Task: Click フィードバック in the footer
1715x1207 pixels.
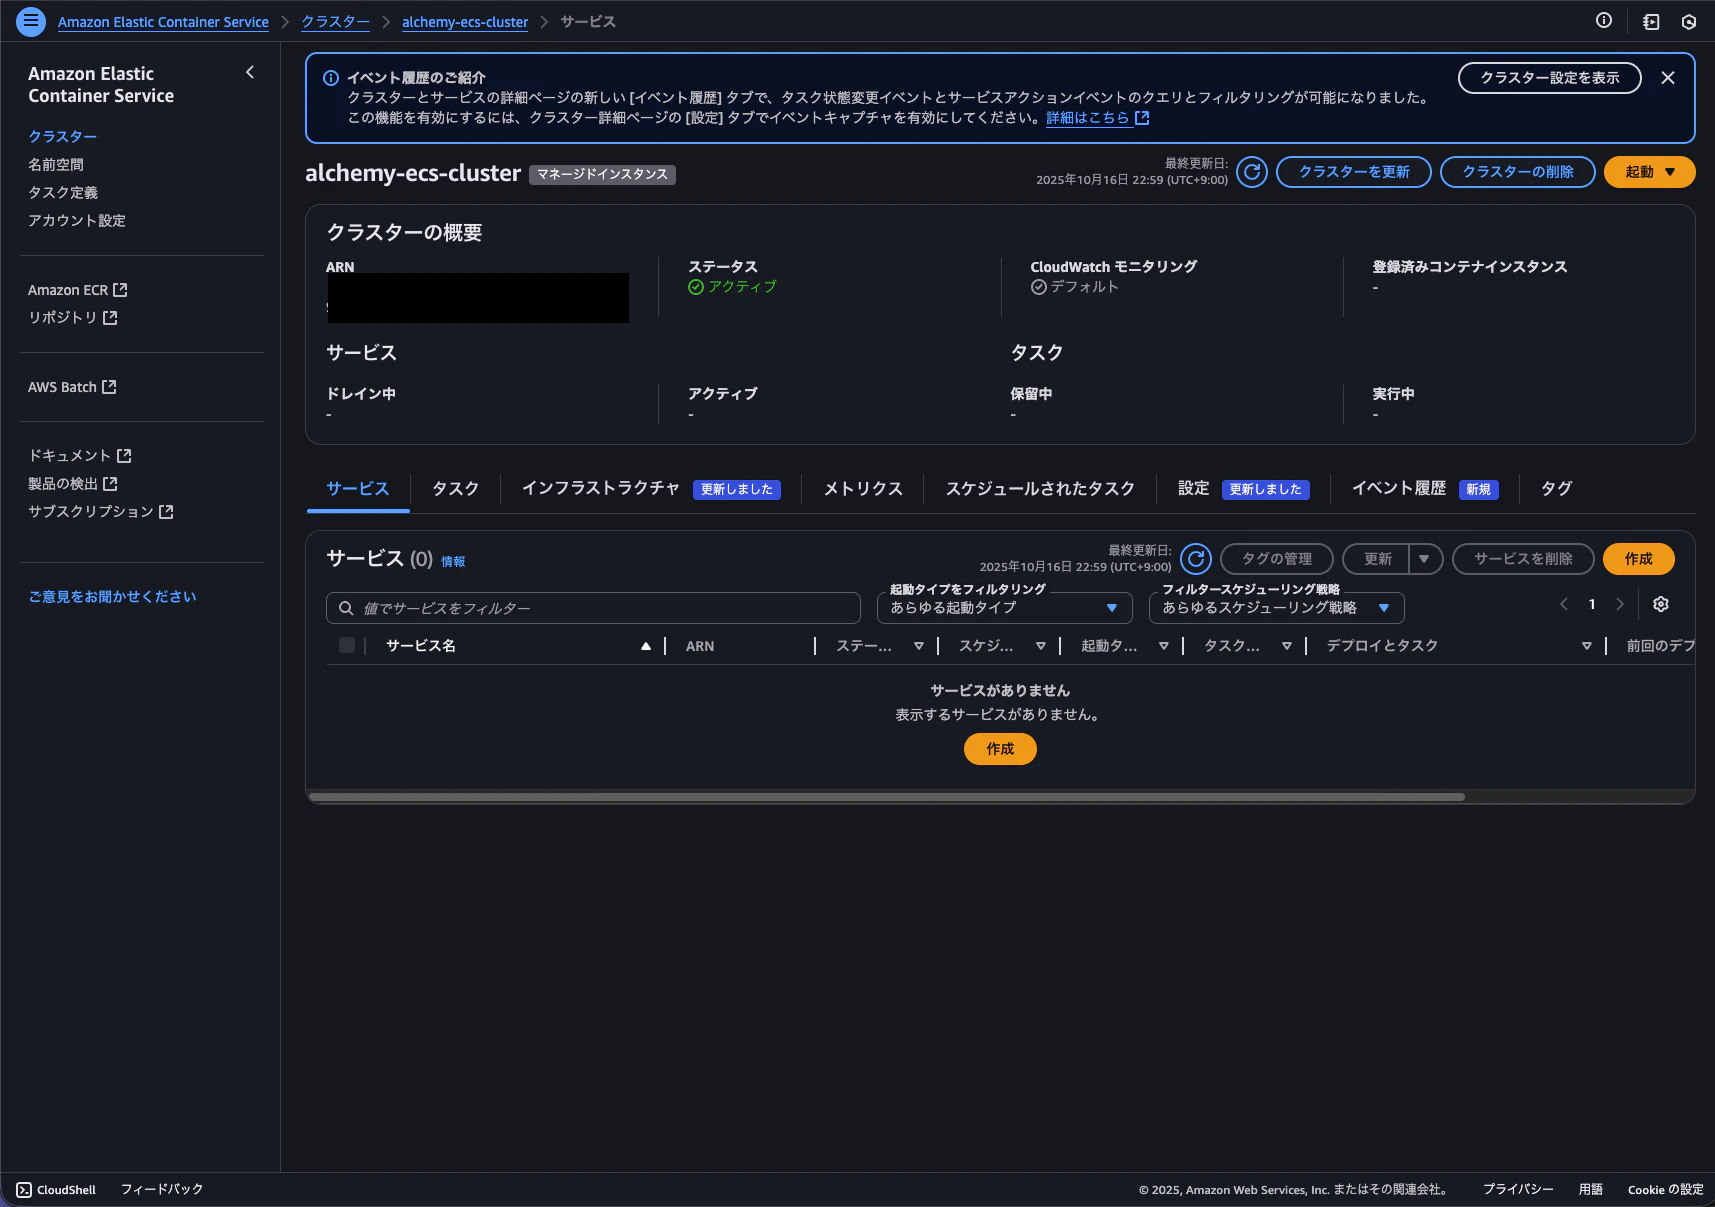Action: pyautogui.click(x=162, y=1189)
